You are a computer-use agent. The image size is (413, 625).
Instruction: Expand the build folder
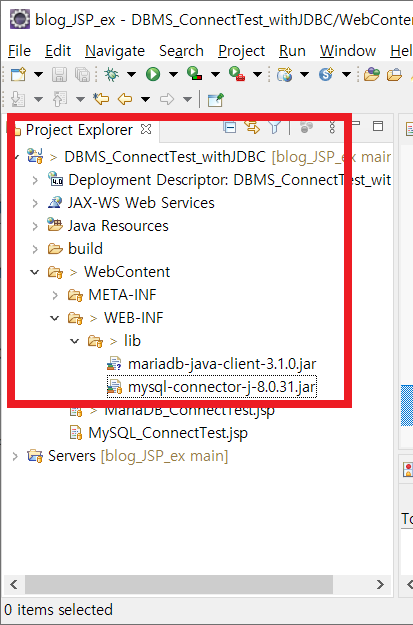(35, 249)
